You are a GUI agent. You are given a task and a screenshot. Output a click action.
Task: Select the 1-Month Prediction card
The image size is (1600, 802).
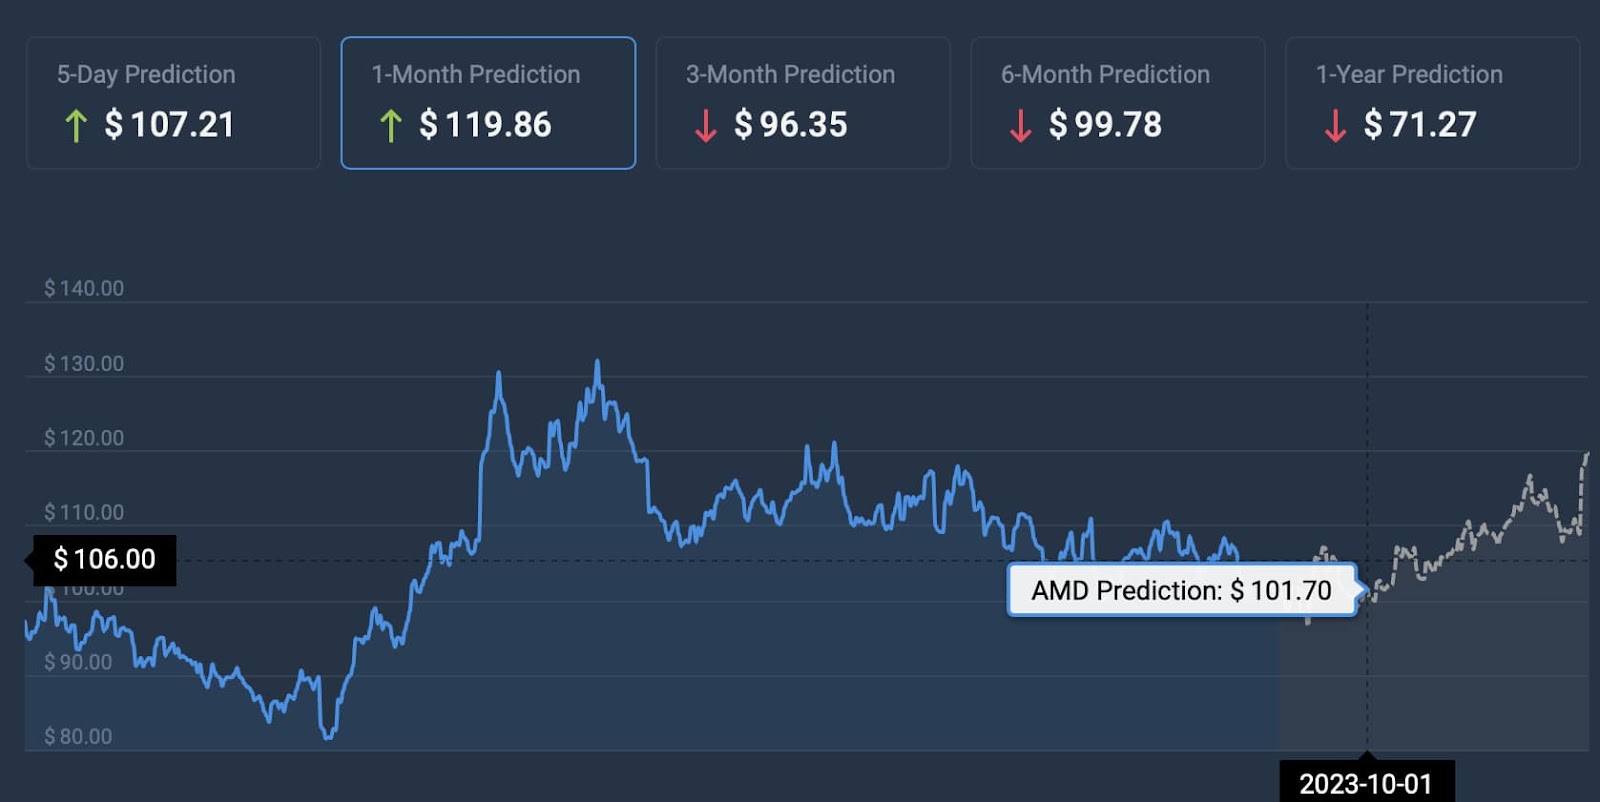pyautogui.click(x=488, y=103)
